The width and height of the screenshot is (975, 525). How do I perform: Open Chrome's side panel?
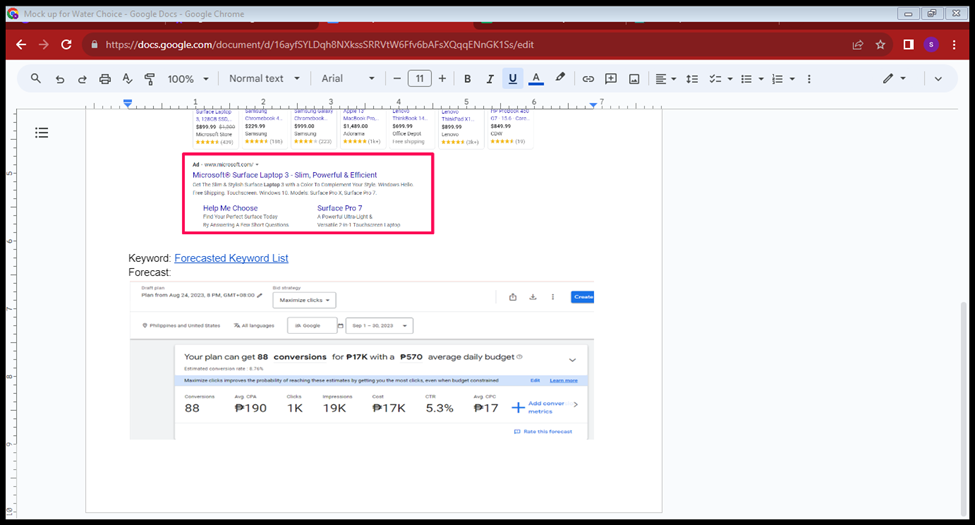click(908, 45)
